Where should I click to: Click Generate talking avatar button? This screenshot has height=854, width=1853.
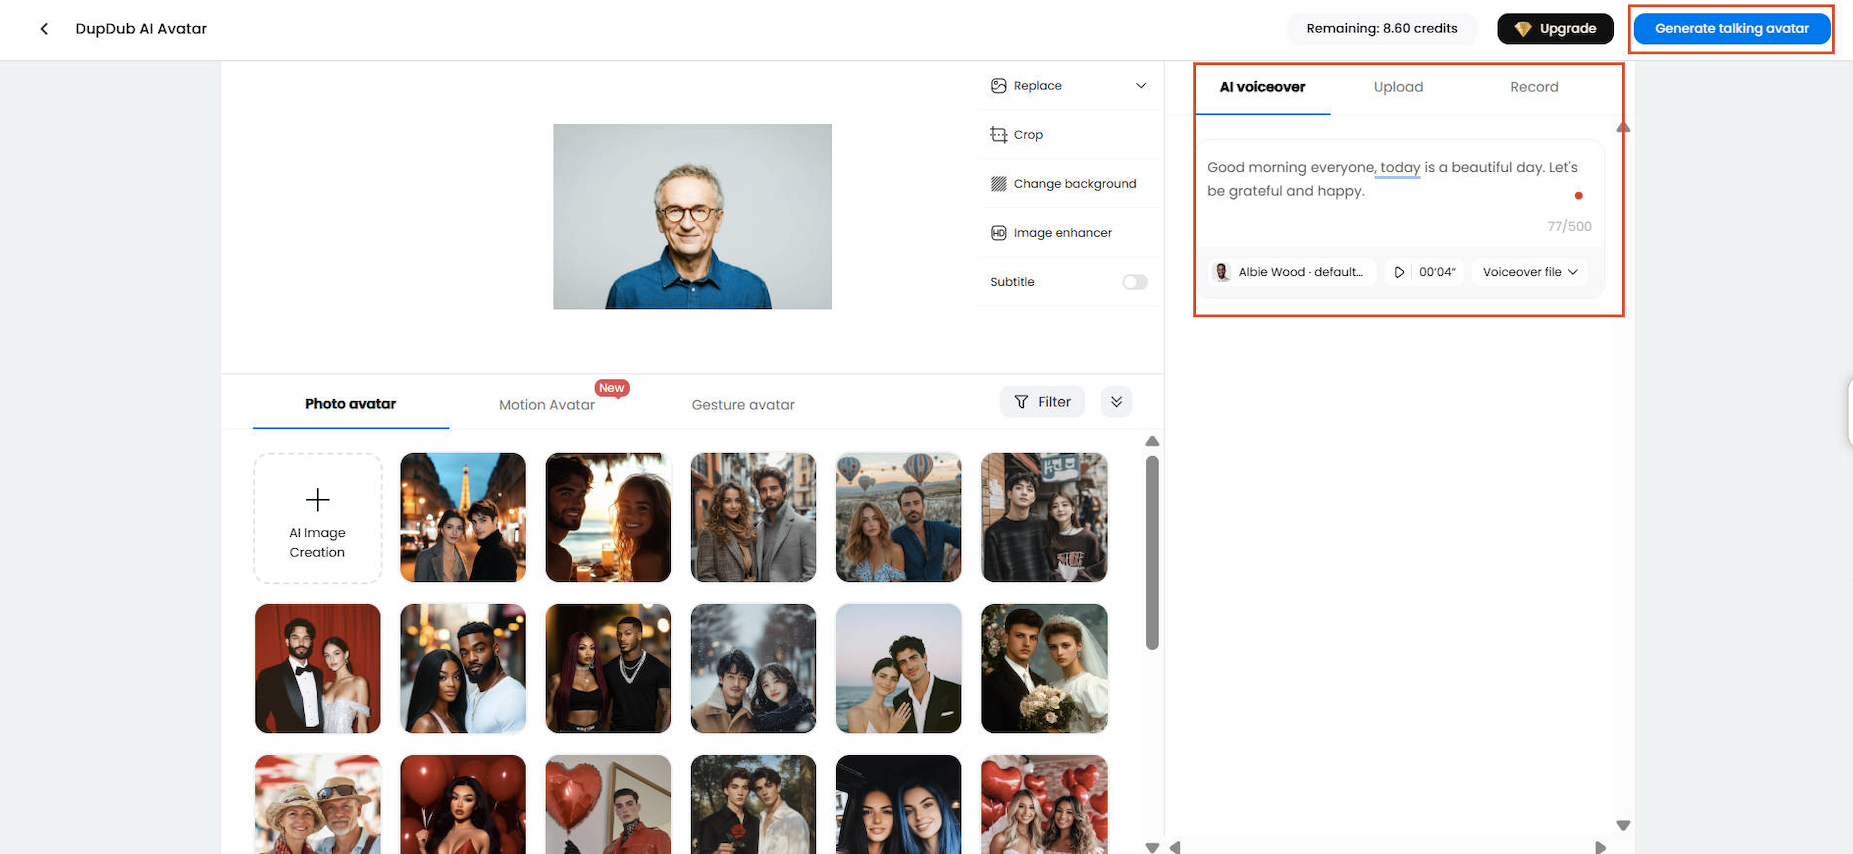pos(1732,29)
